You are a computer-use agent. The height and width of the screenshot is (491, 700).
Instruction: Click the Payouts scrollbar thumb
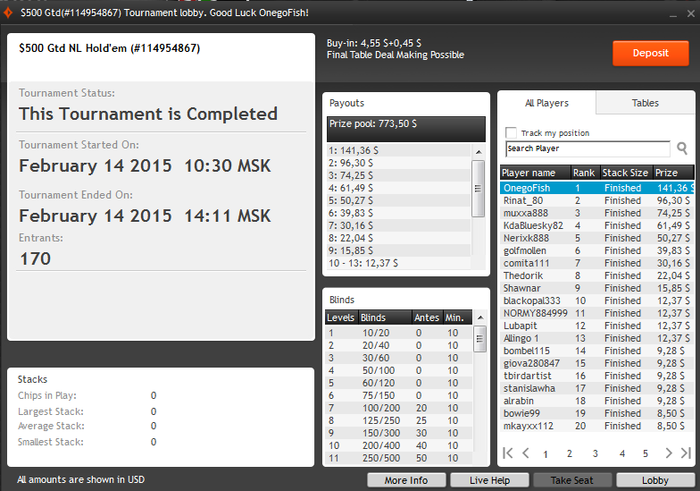pyautogui.click(x=478, y=188)
